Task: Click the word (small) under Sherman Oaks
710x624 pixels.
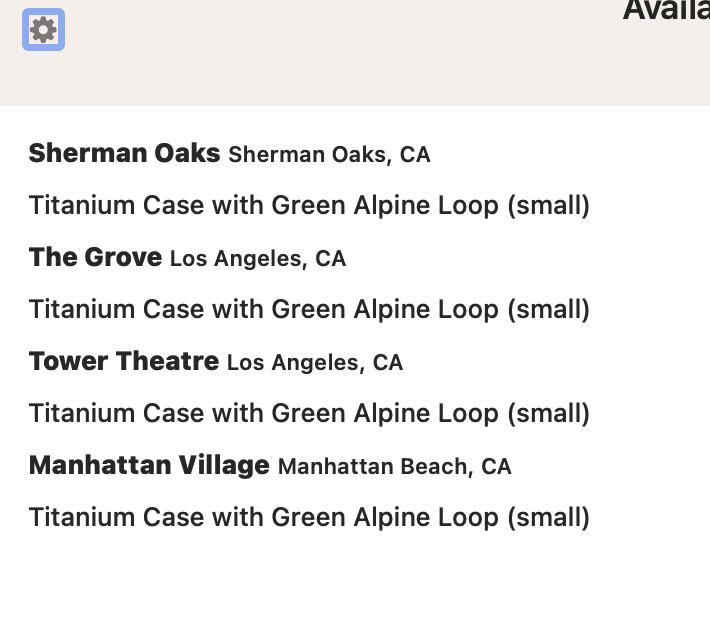Action: pos(548,206)
